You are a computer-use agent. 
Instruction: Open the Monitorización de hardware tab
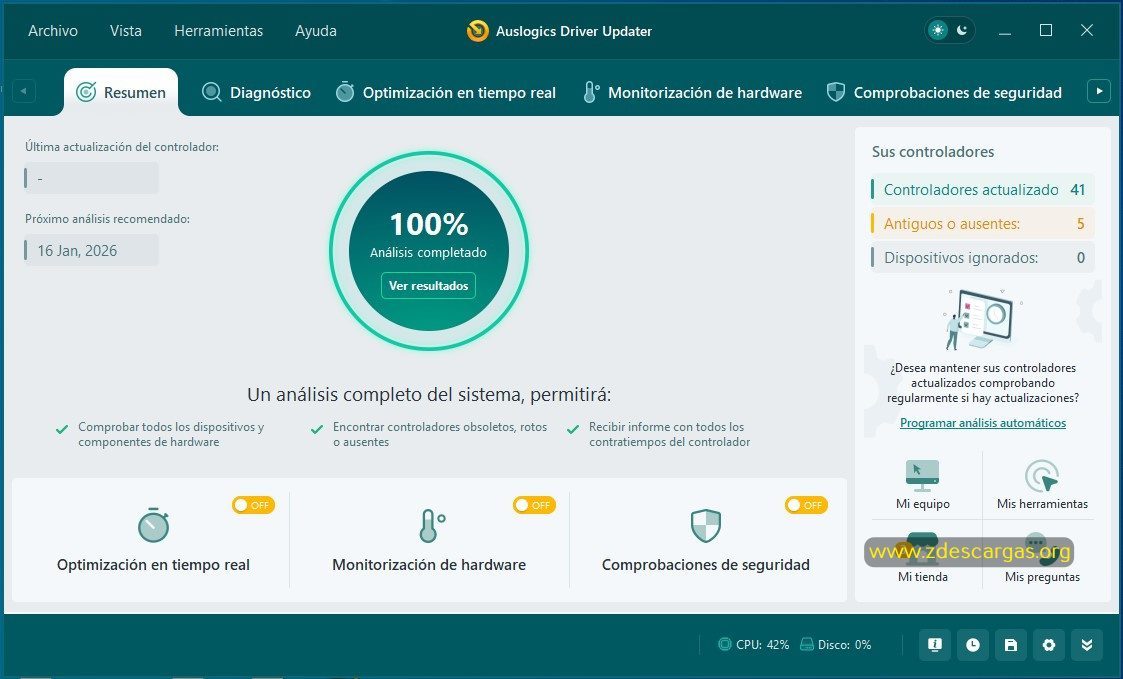693,92
